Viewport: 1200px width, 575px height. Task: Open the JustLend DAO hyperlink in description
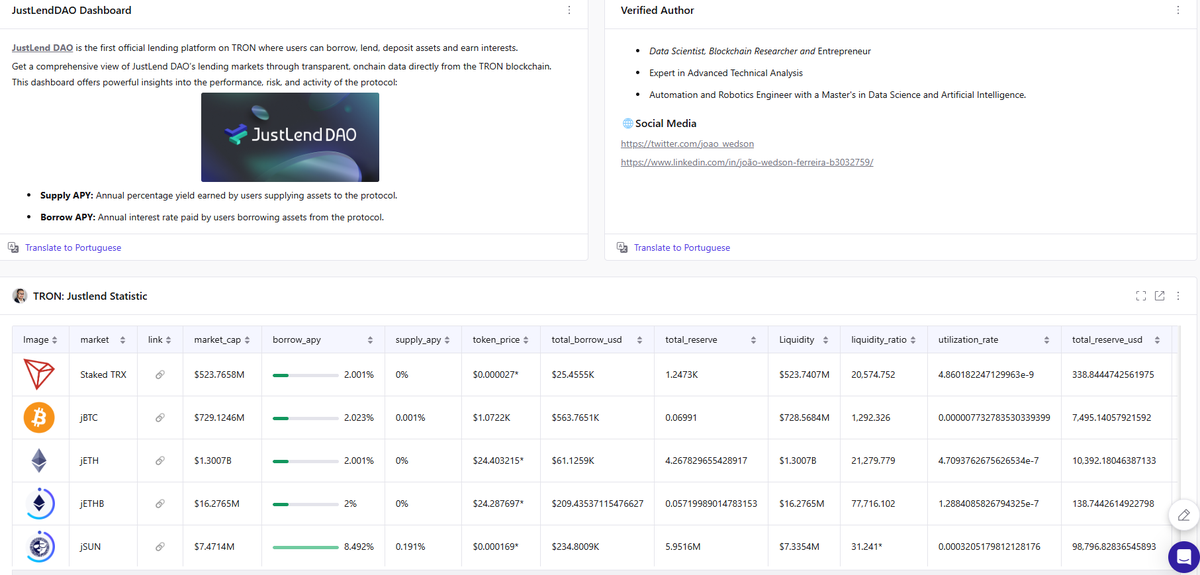[x=42, y=48]
